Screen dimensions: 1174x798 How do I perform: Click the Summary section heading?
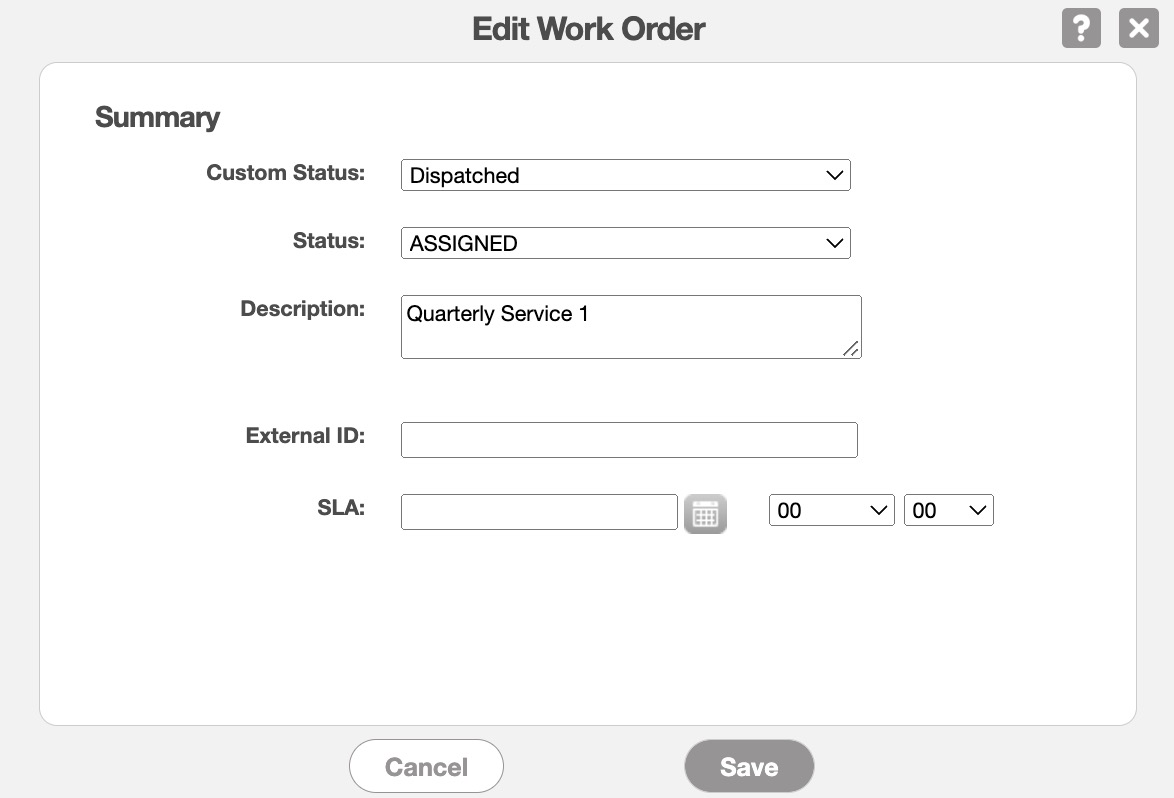tap(157, 117)
